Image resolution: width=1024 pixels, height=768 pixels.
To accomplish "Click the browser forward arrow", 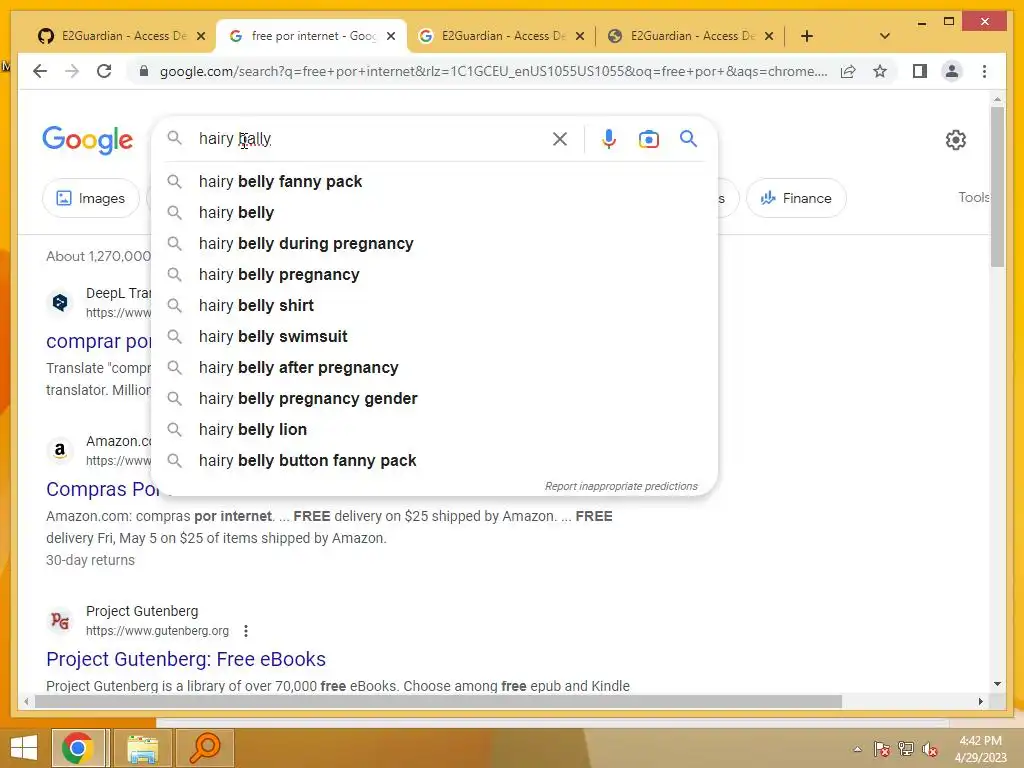I will 72,71.
